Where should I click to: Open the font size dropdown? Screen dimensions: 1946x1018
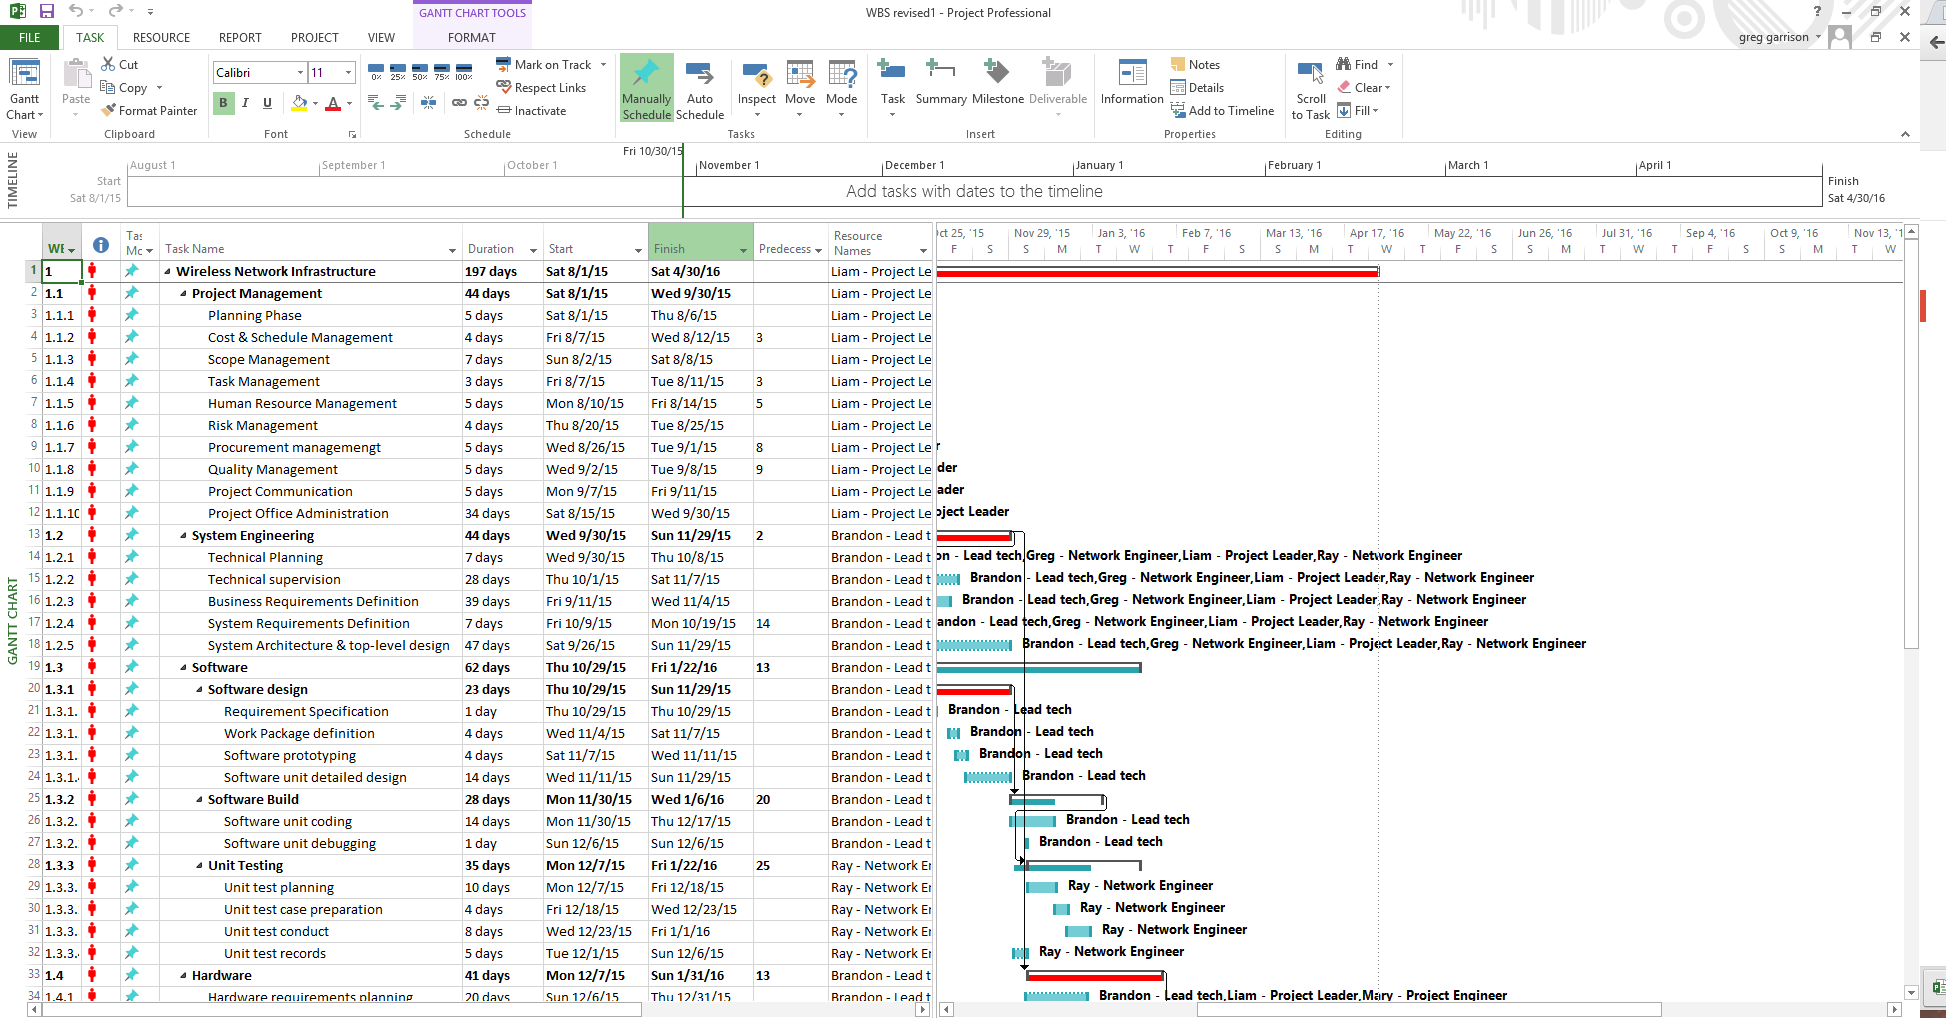pos(348,72)
